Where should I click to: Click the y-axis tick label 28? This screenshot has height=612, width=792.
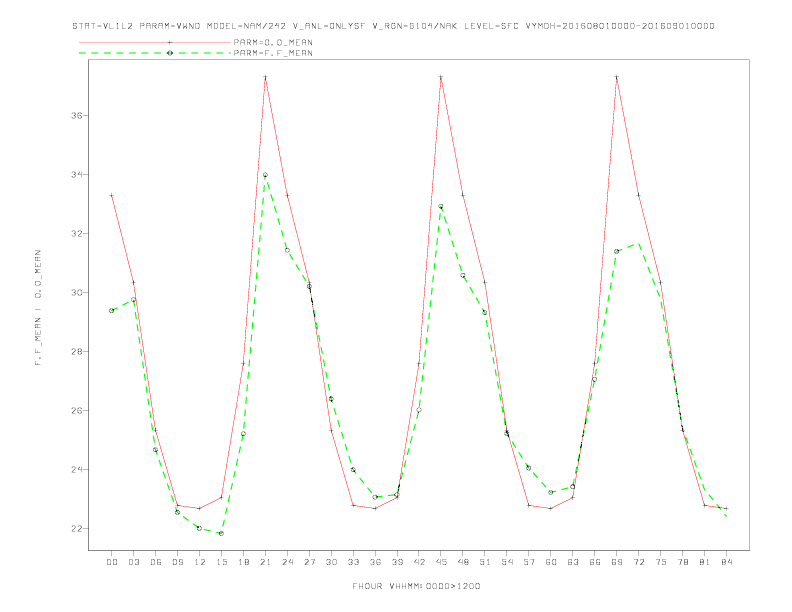77,351
